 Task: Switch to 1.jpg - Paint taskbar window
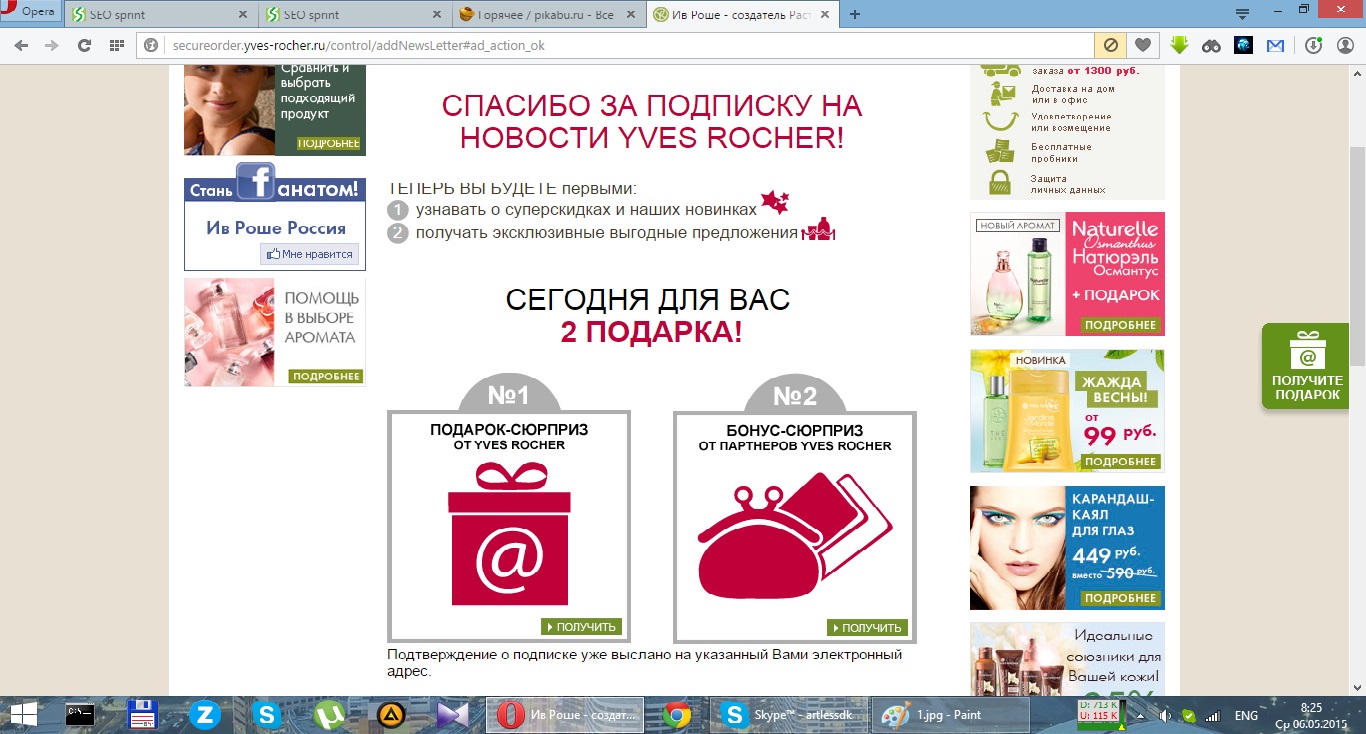pyautogui.click(x=948, y=715)
